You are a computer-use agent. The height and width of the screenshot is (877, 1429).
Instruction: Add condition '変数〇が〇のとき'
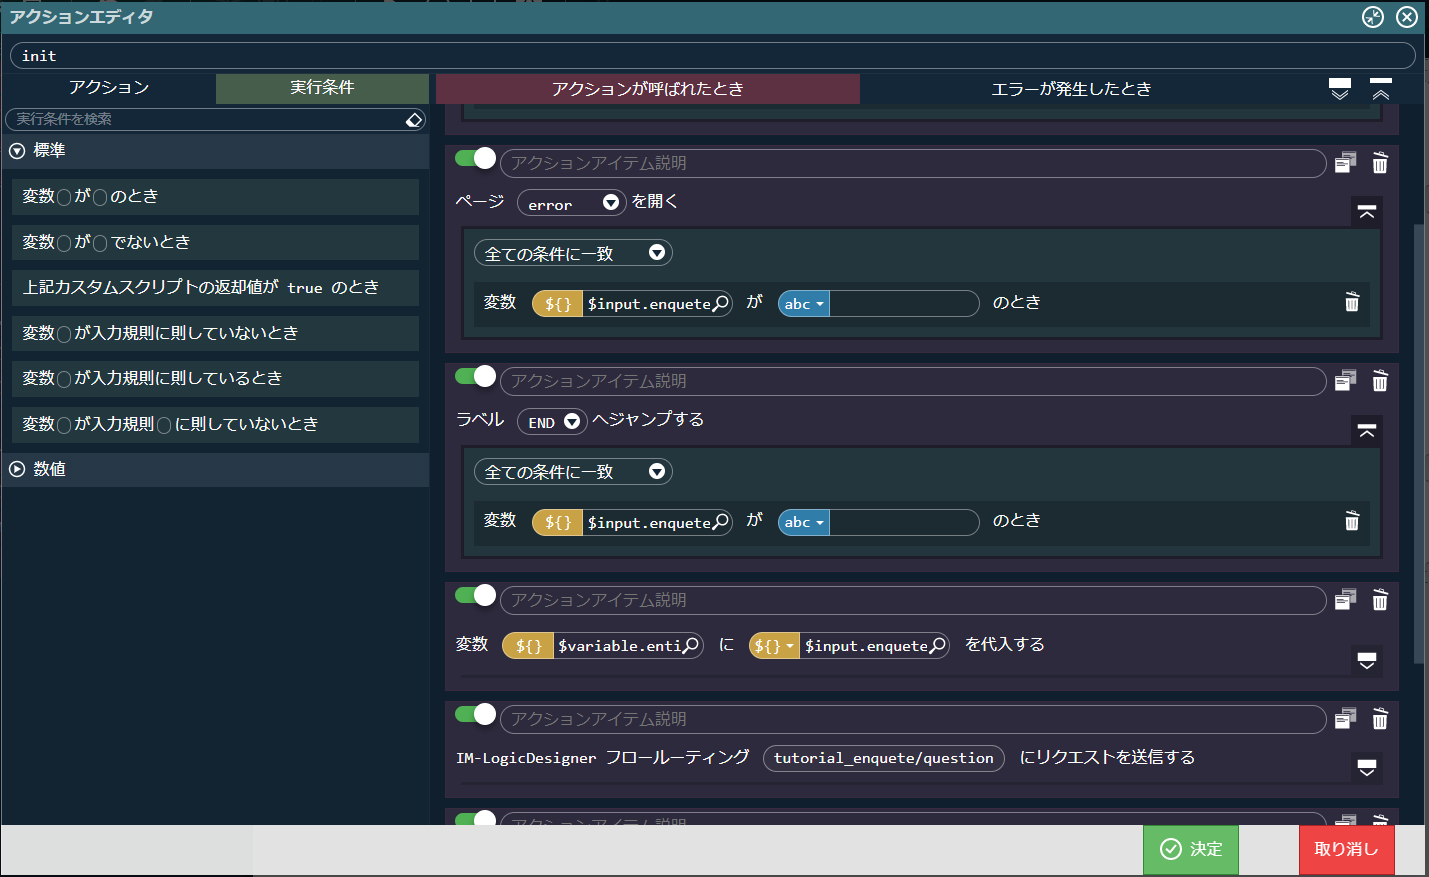(x=215, y=197)
